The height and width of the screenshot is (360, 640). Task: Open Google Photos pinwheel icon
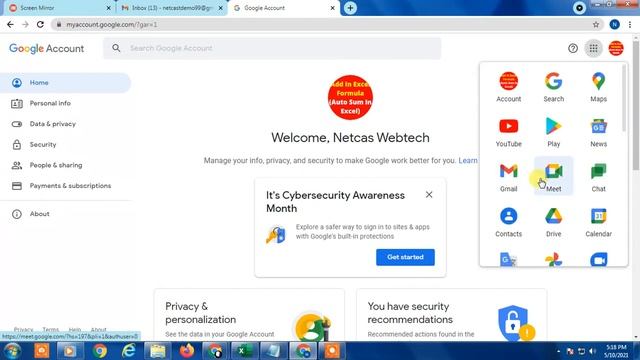[553, 260]
